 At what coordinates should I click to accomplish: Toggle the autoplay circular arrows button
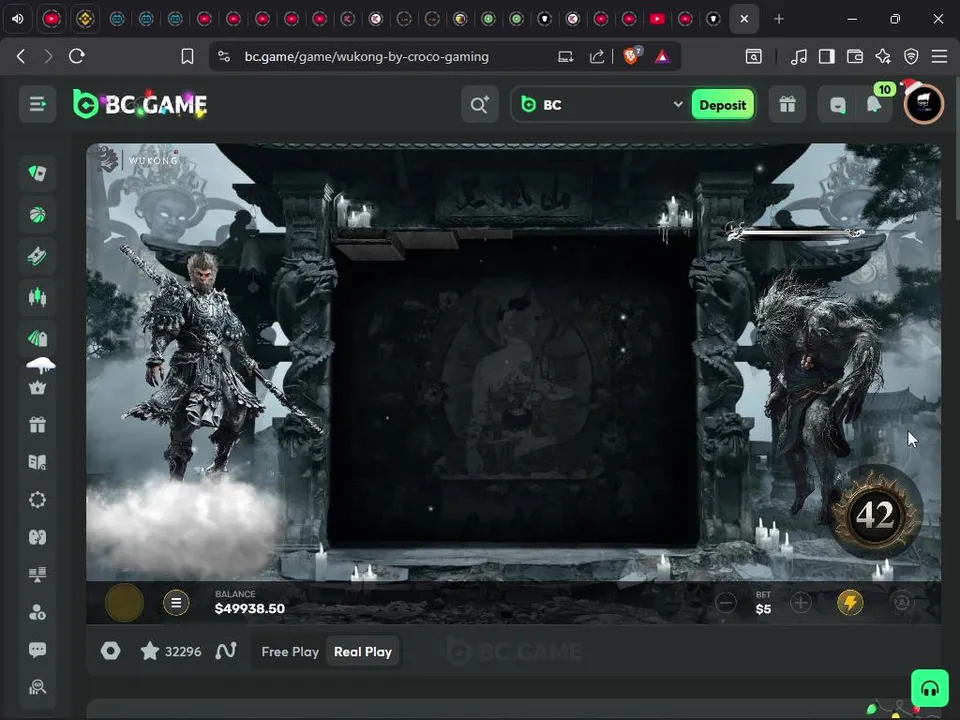coord(901,603)
